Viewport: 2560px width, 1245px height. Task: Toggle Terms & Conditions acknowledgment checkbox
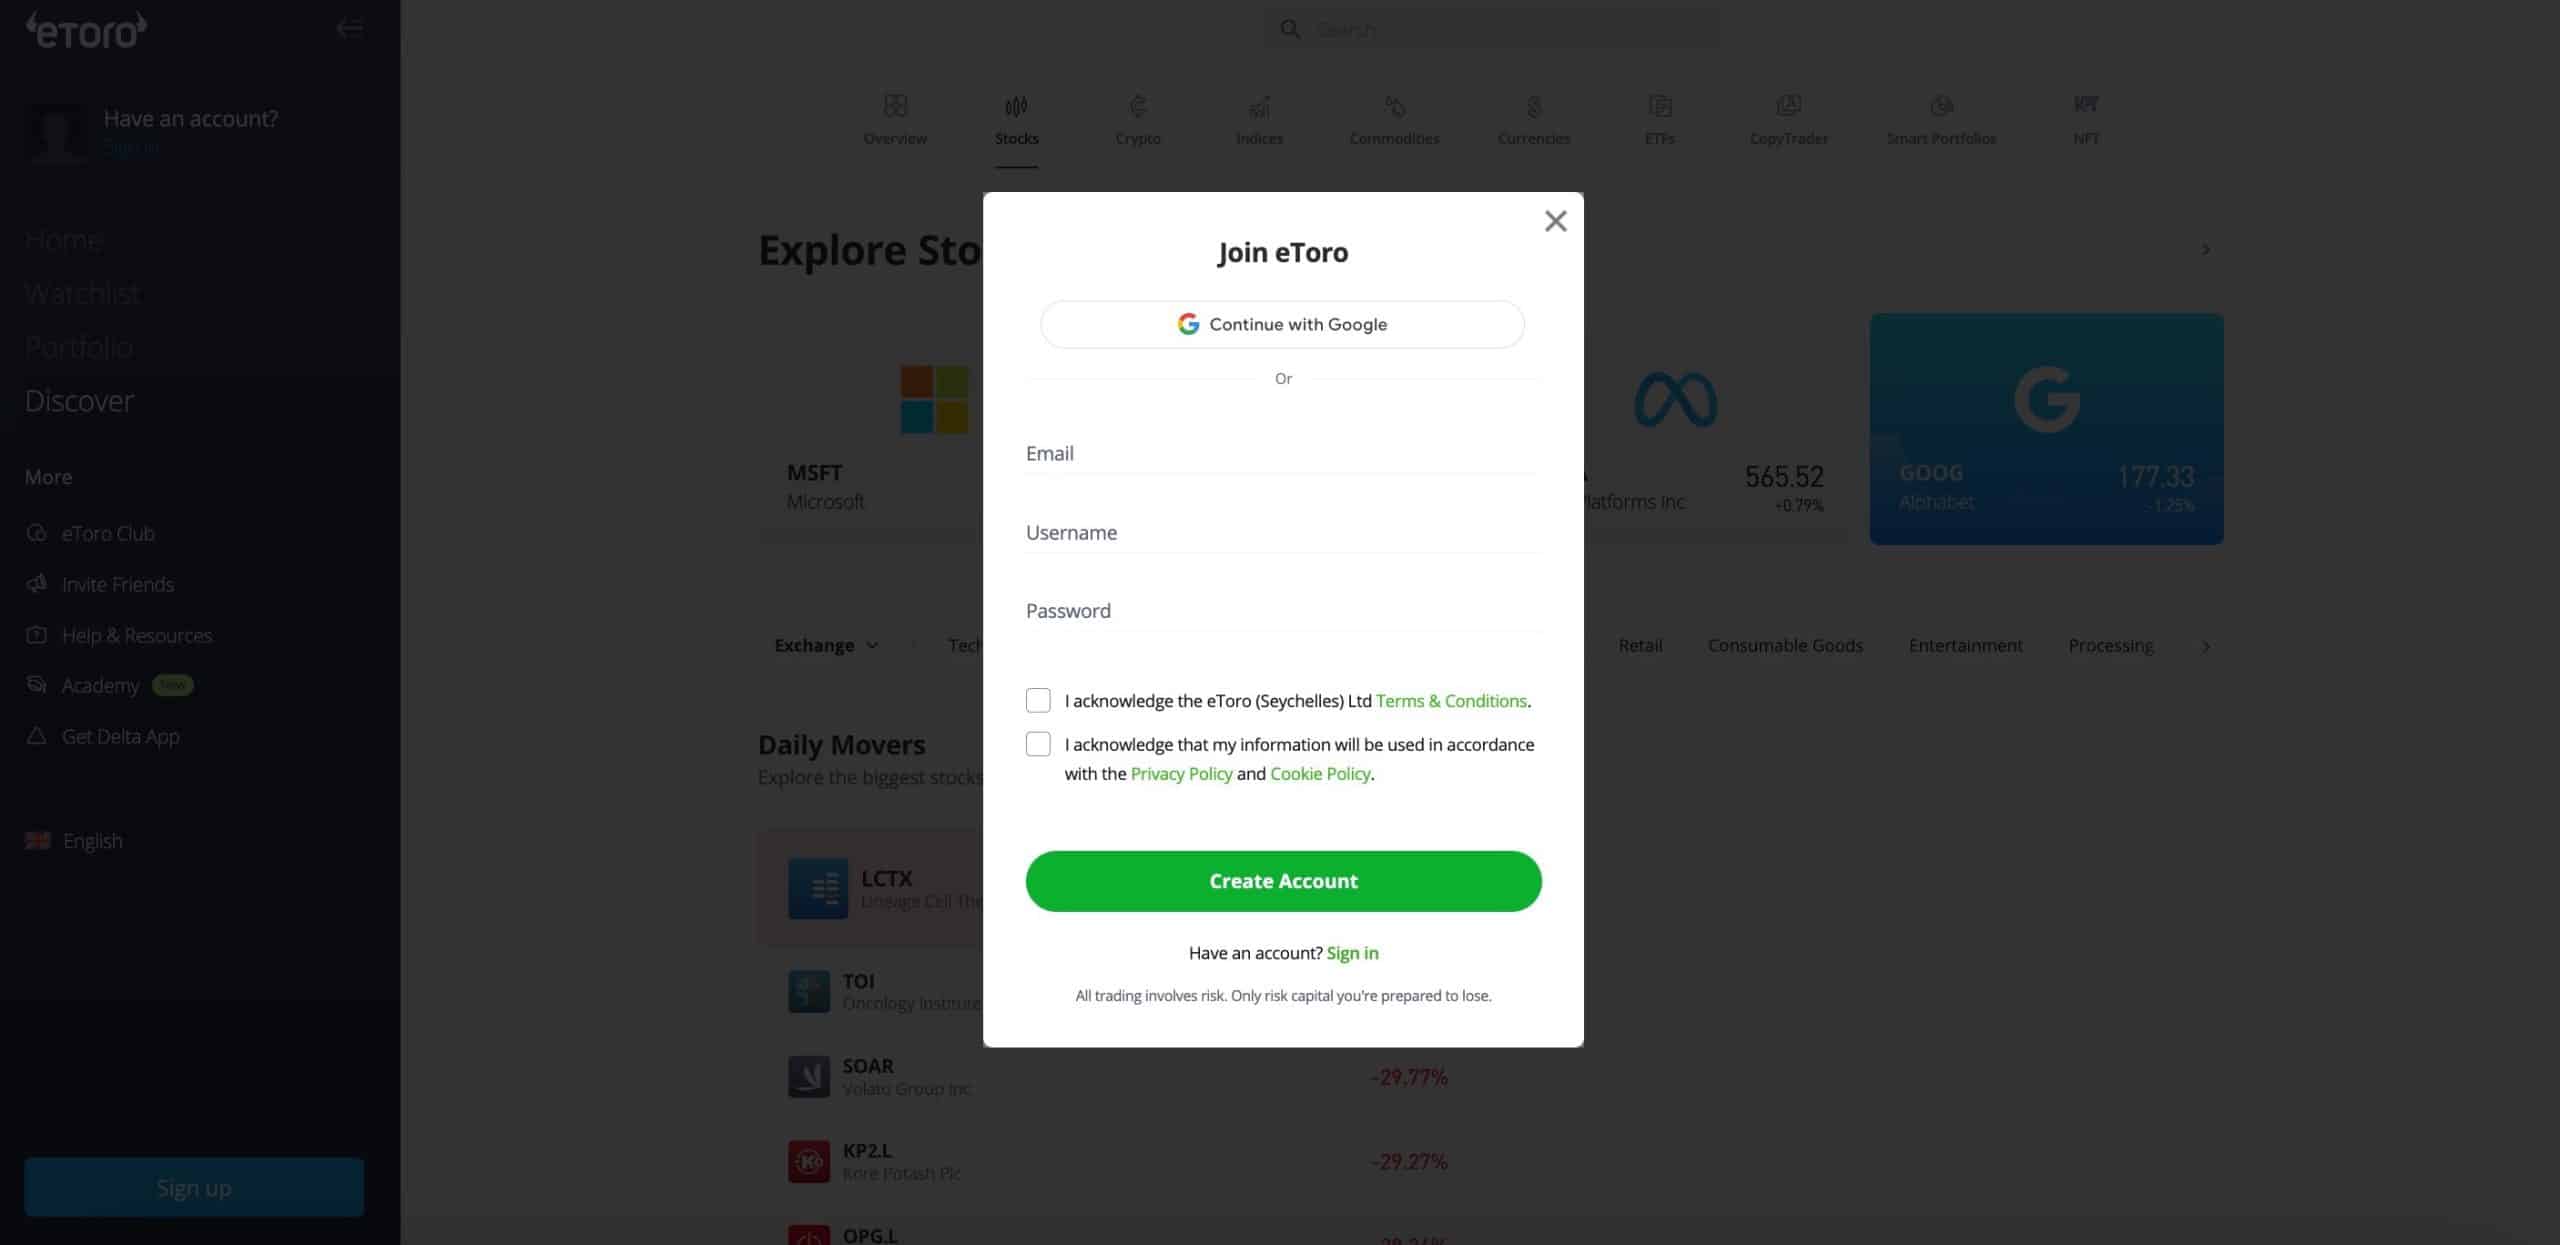pos(1038,700)
